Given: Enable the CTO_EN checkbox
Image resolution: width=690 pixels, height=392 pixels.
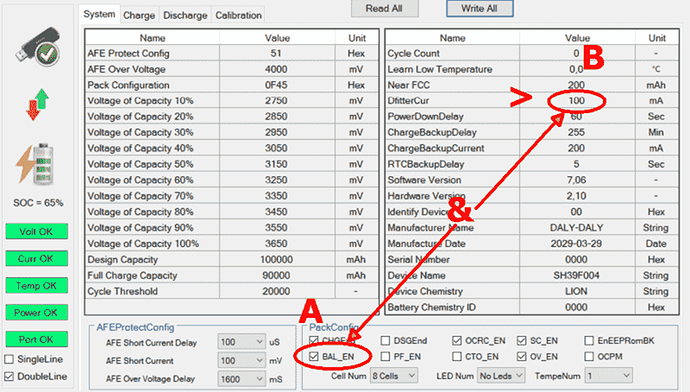Looking at the screenshot, I should pyautogui.click(x=457, y=356).
